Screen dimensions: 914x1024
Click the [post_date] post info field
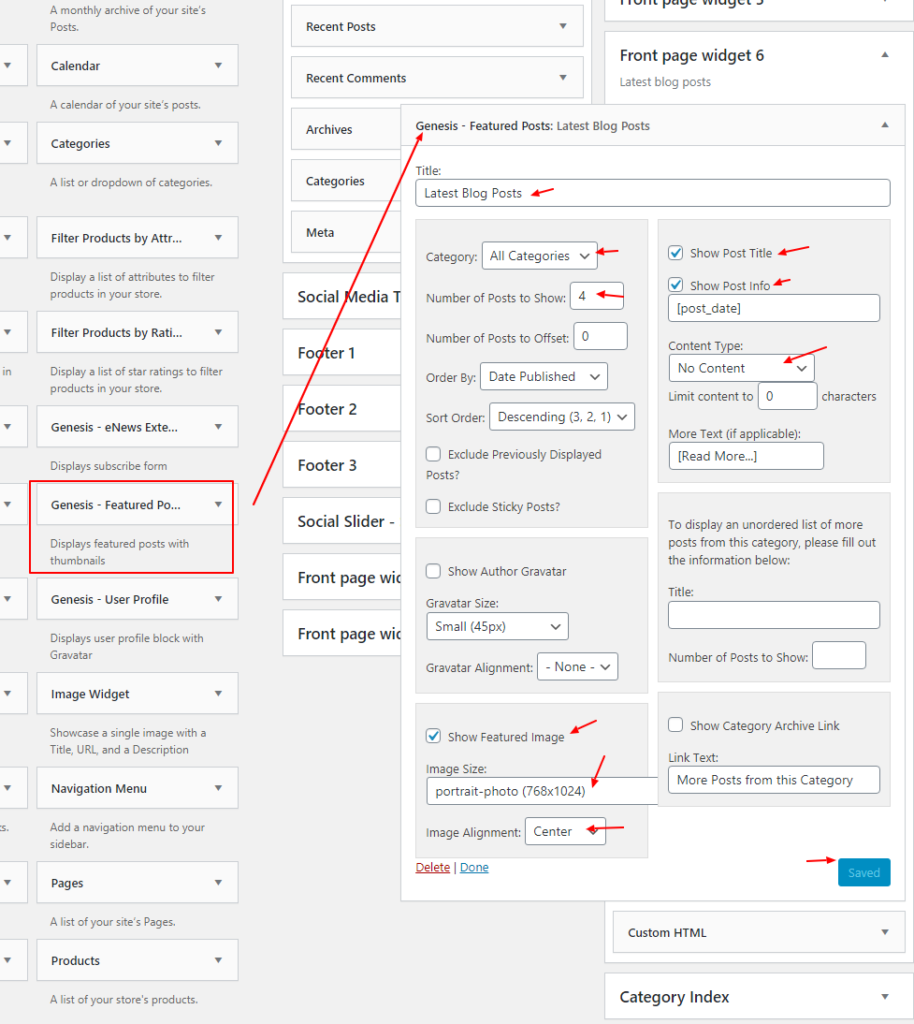pos(774,308)
